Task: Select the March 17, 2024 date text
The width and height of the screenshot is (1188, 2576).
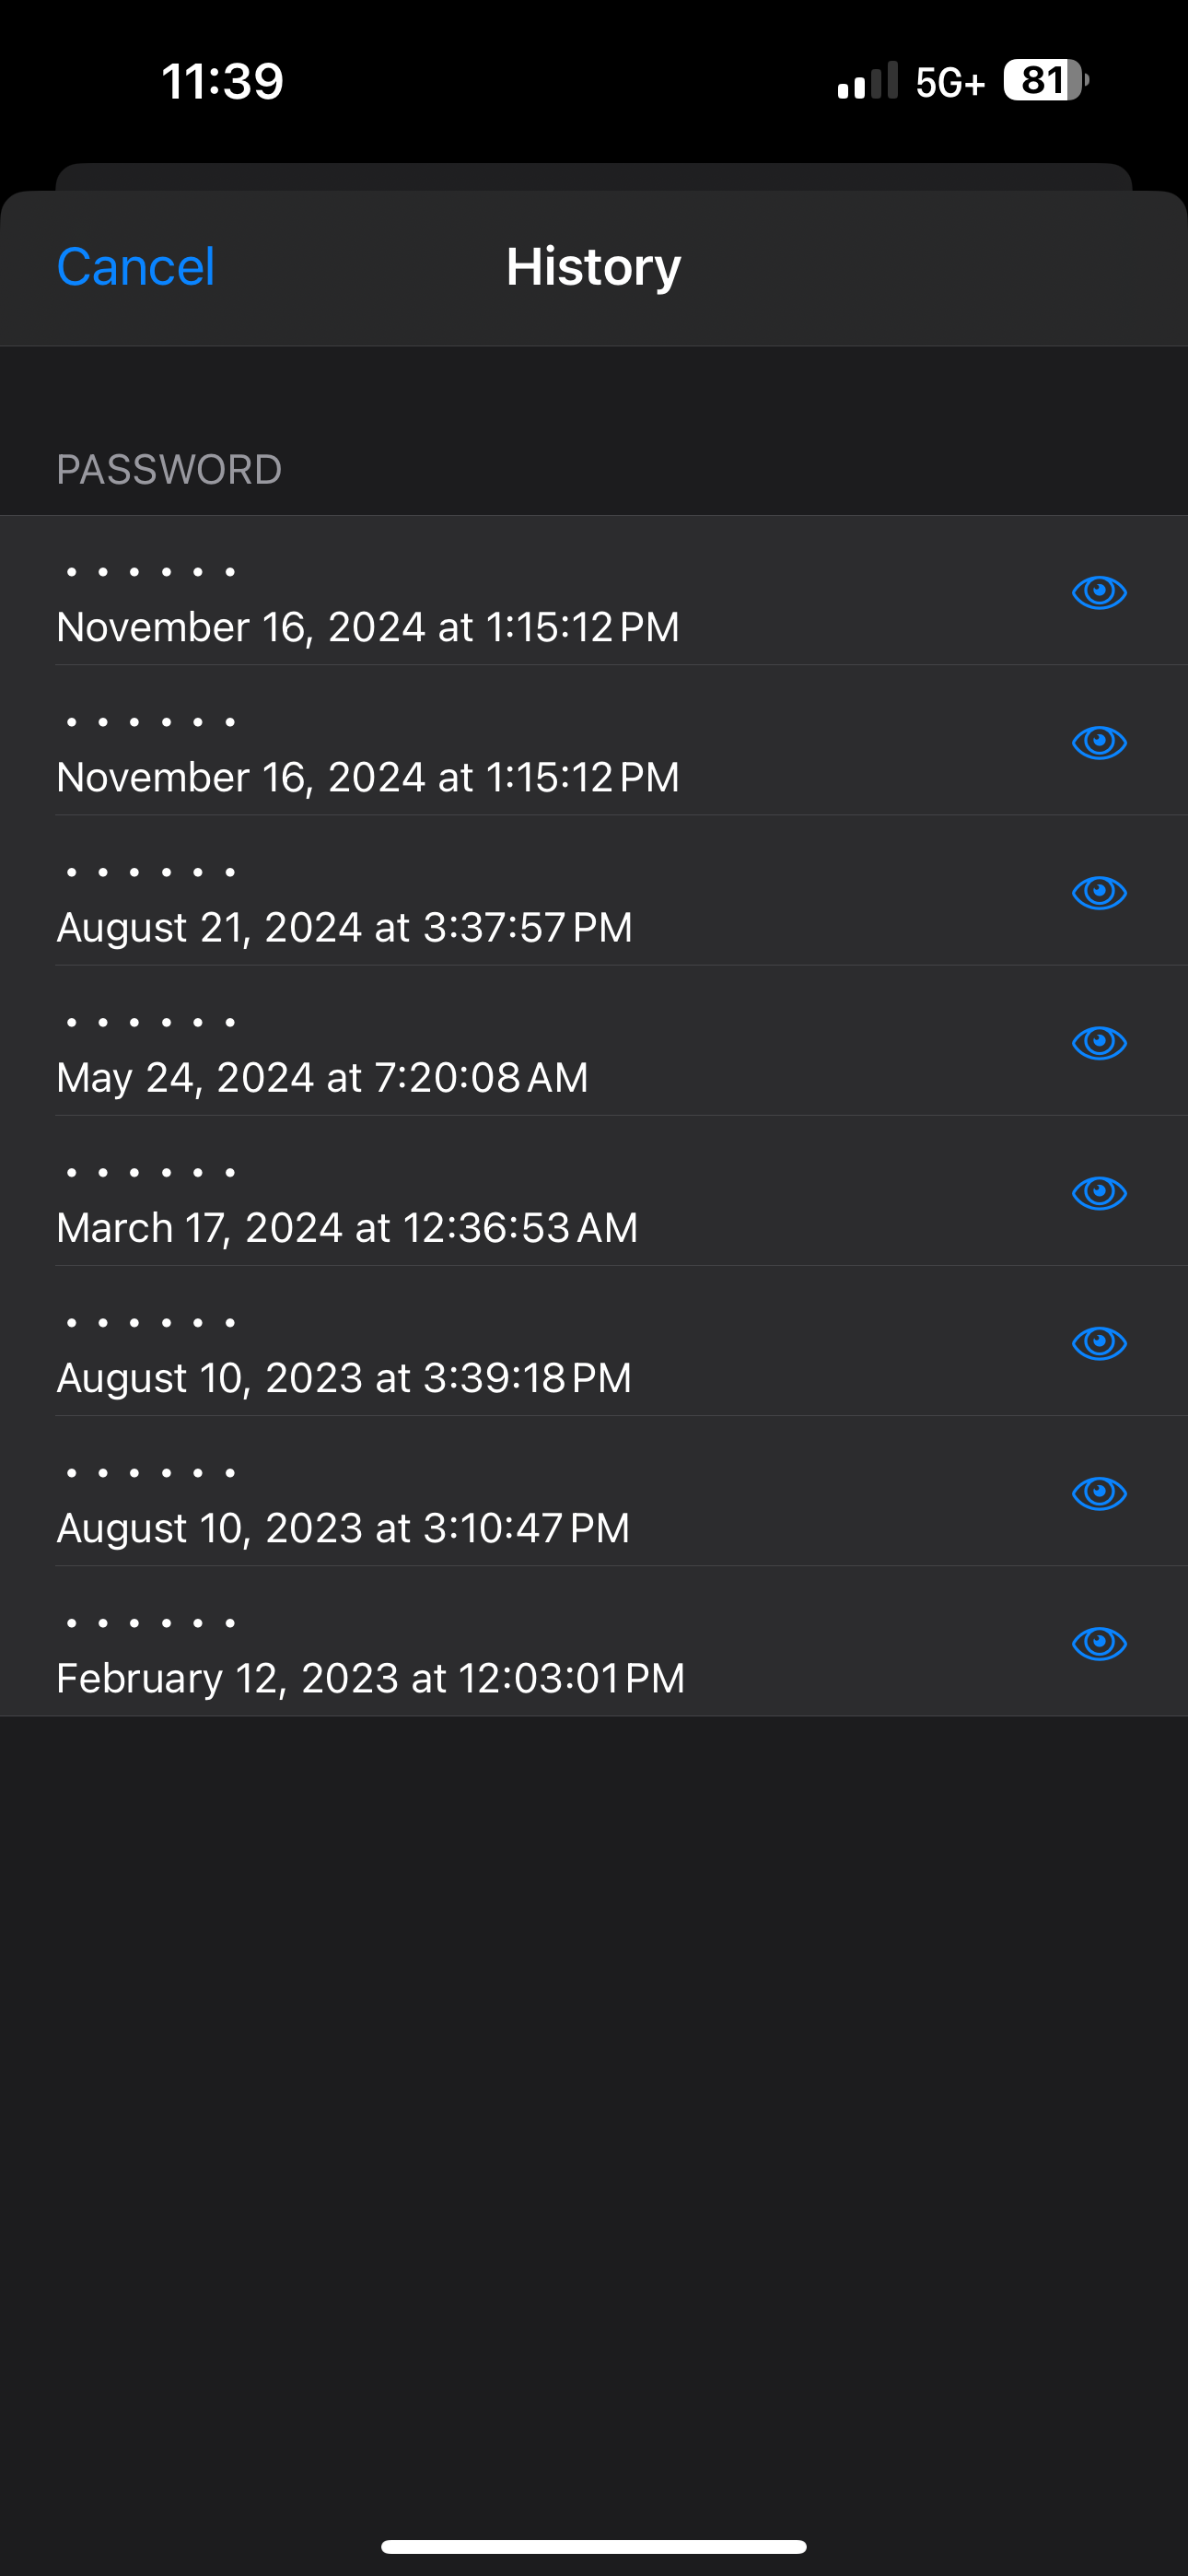Action: click(x=347, y=1227)
